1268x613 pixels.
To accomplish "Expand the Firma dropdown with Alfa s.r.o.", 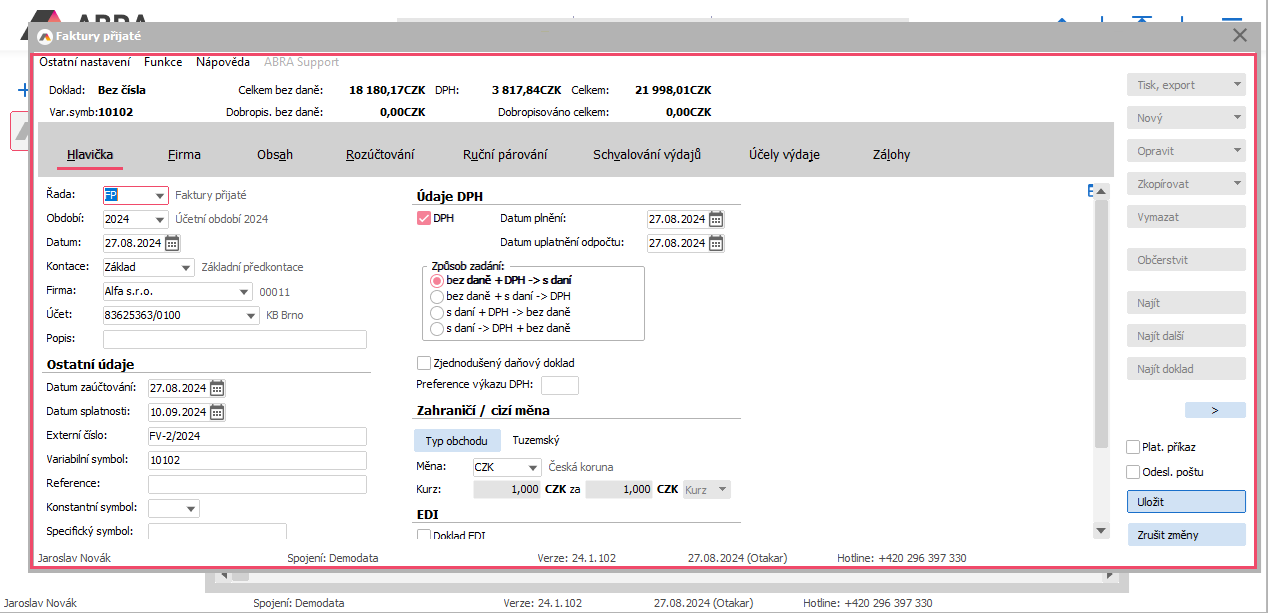I will [244, 292].
